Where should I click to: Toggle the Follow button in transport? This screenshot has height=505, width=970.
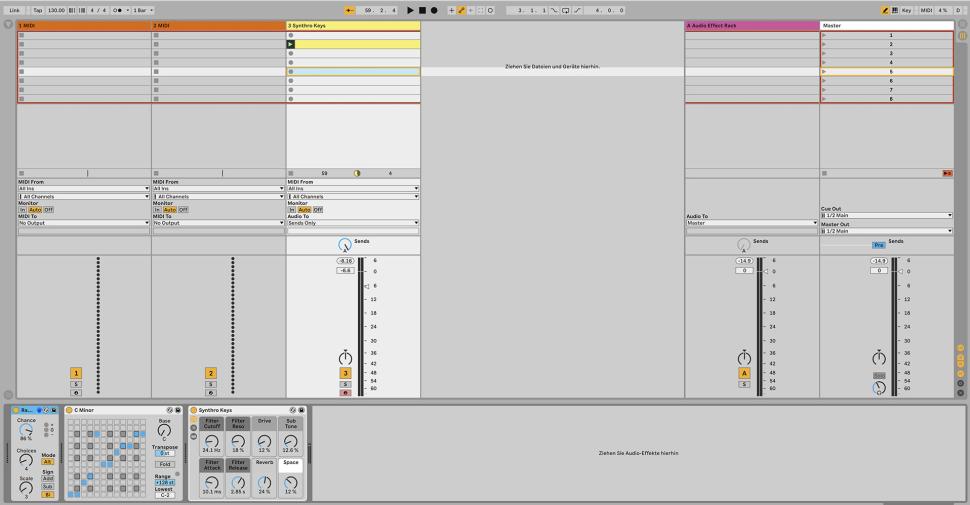tap(350, 11)
